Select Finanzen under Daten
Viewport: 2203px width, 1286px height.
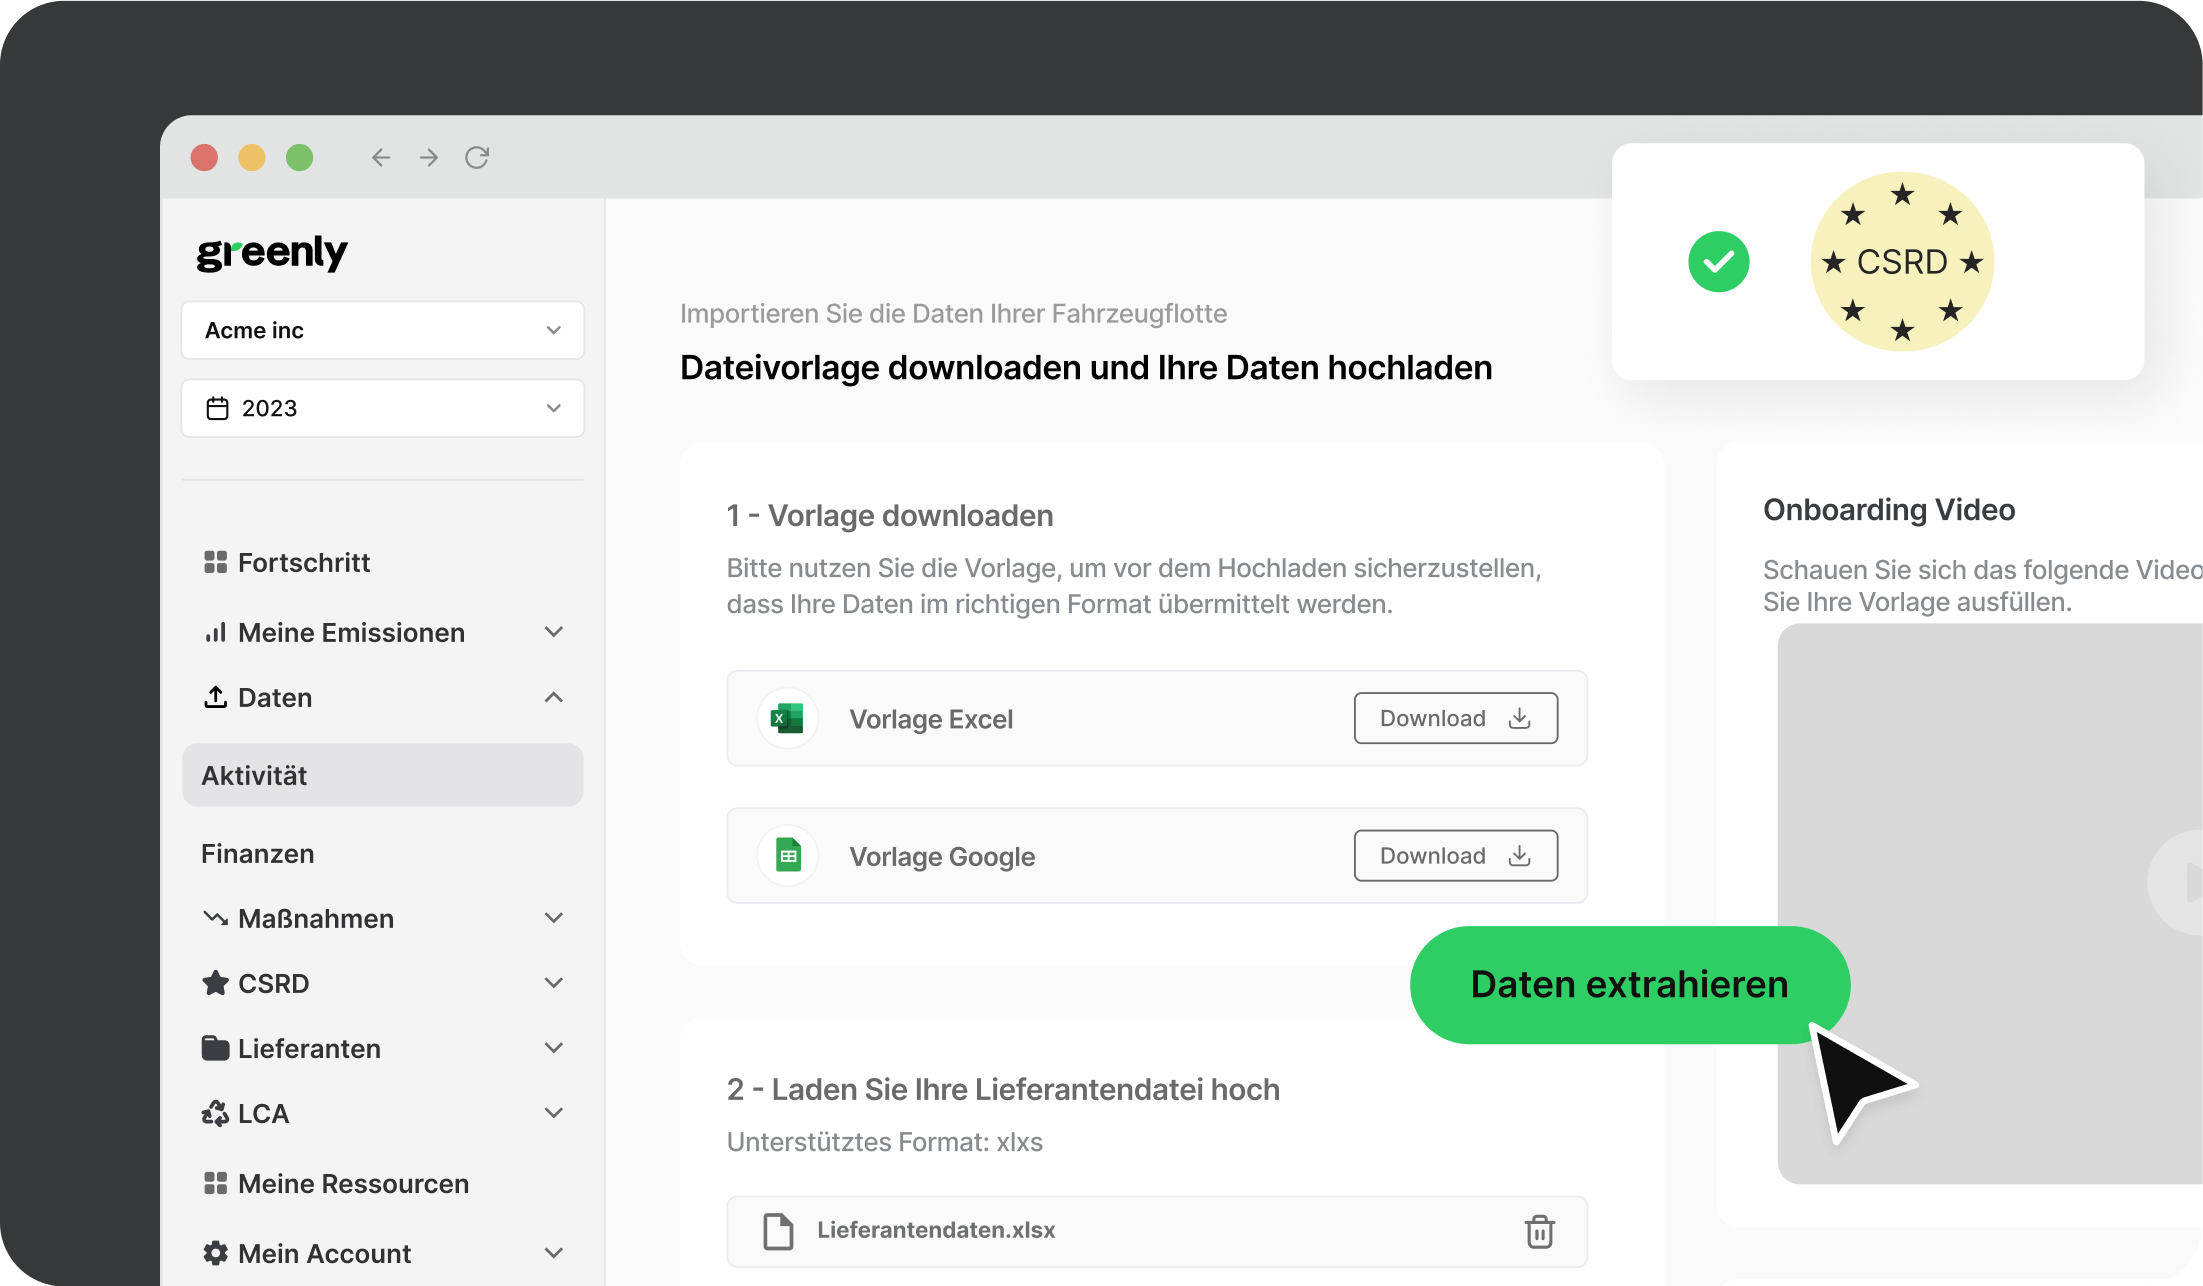click(x=258, y=854)
